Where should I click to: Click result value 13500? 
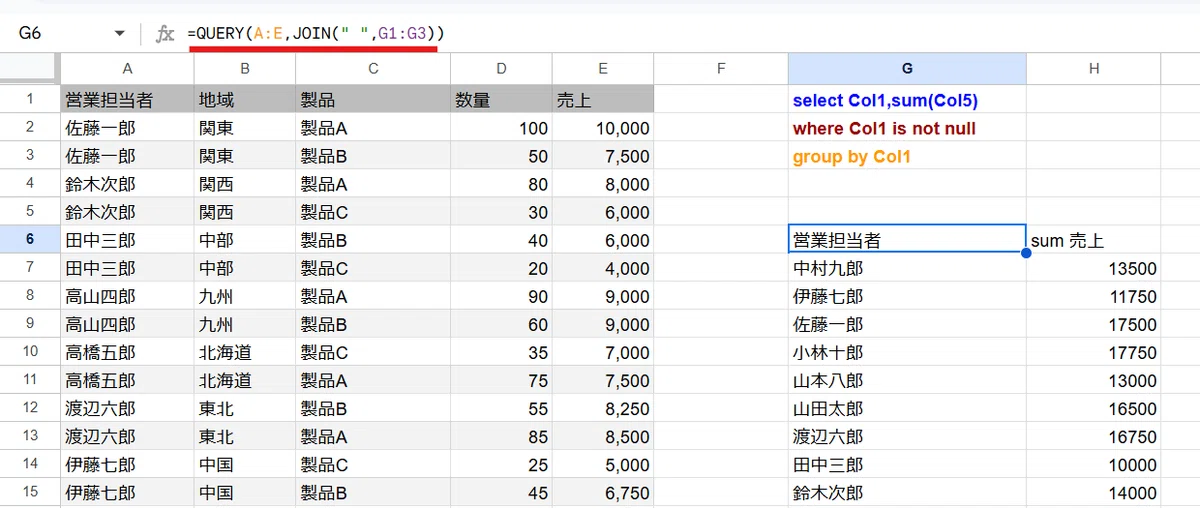[x=1094, y=268]
